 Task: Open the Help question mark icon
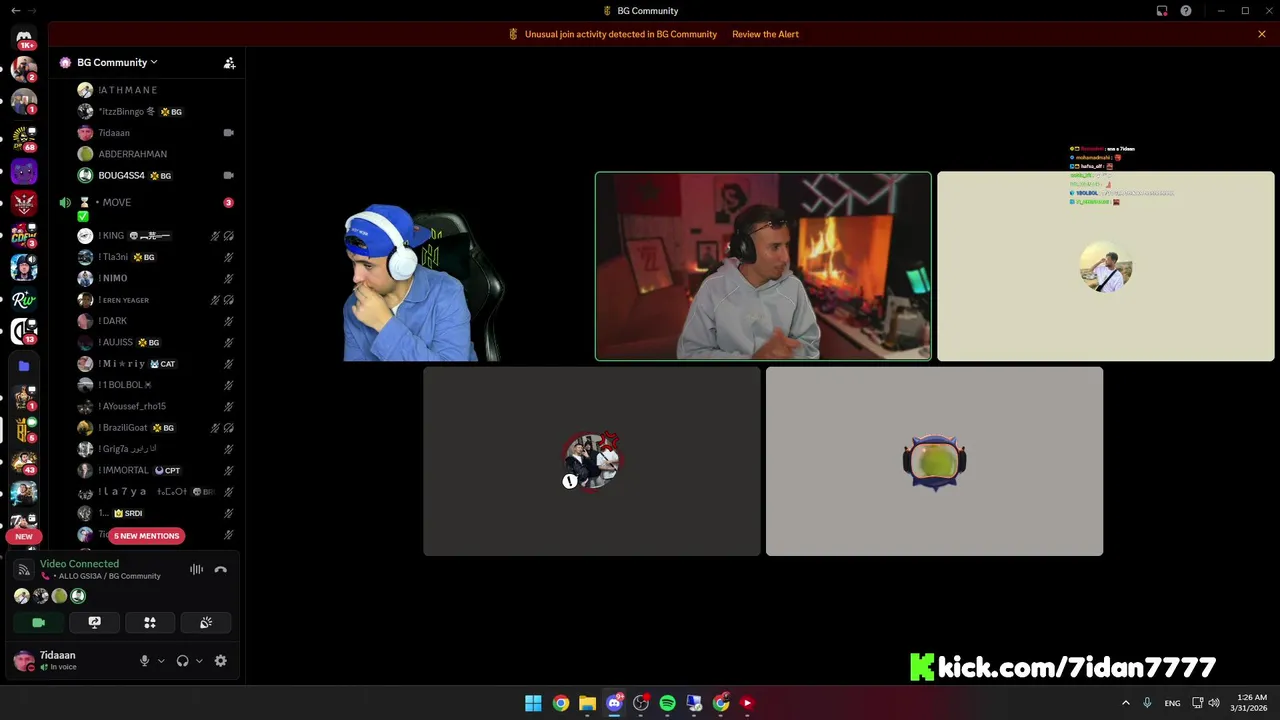(1186, 11)
